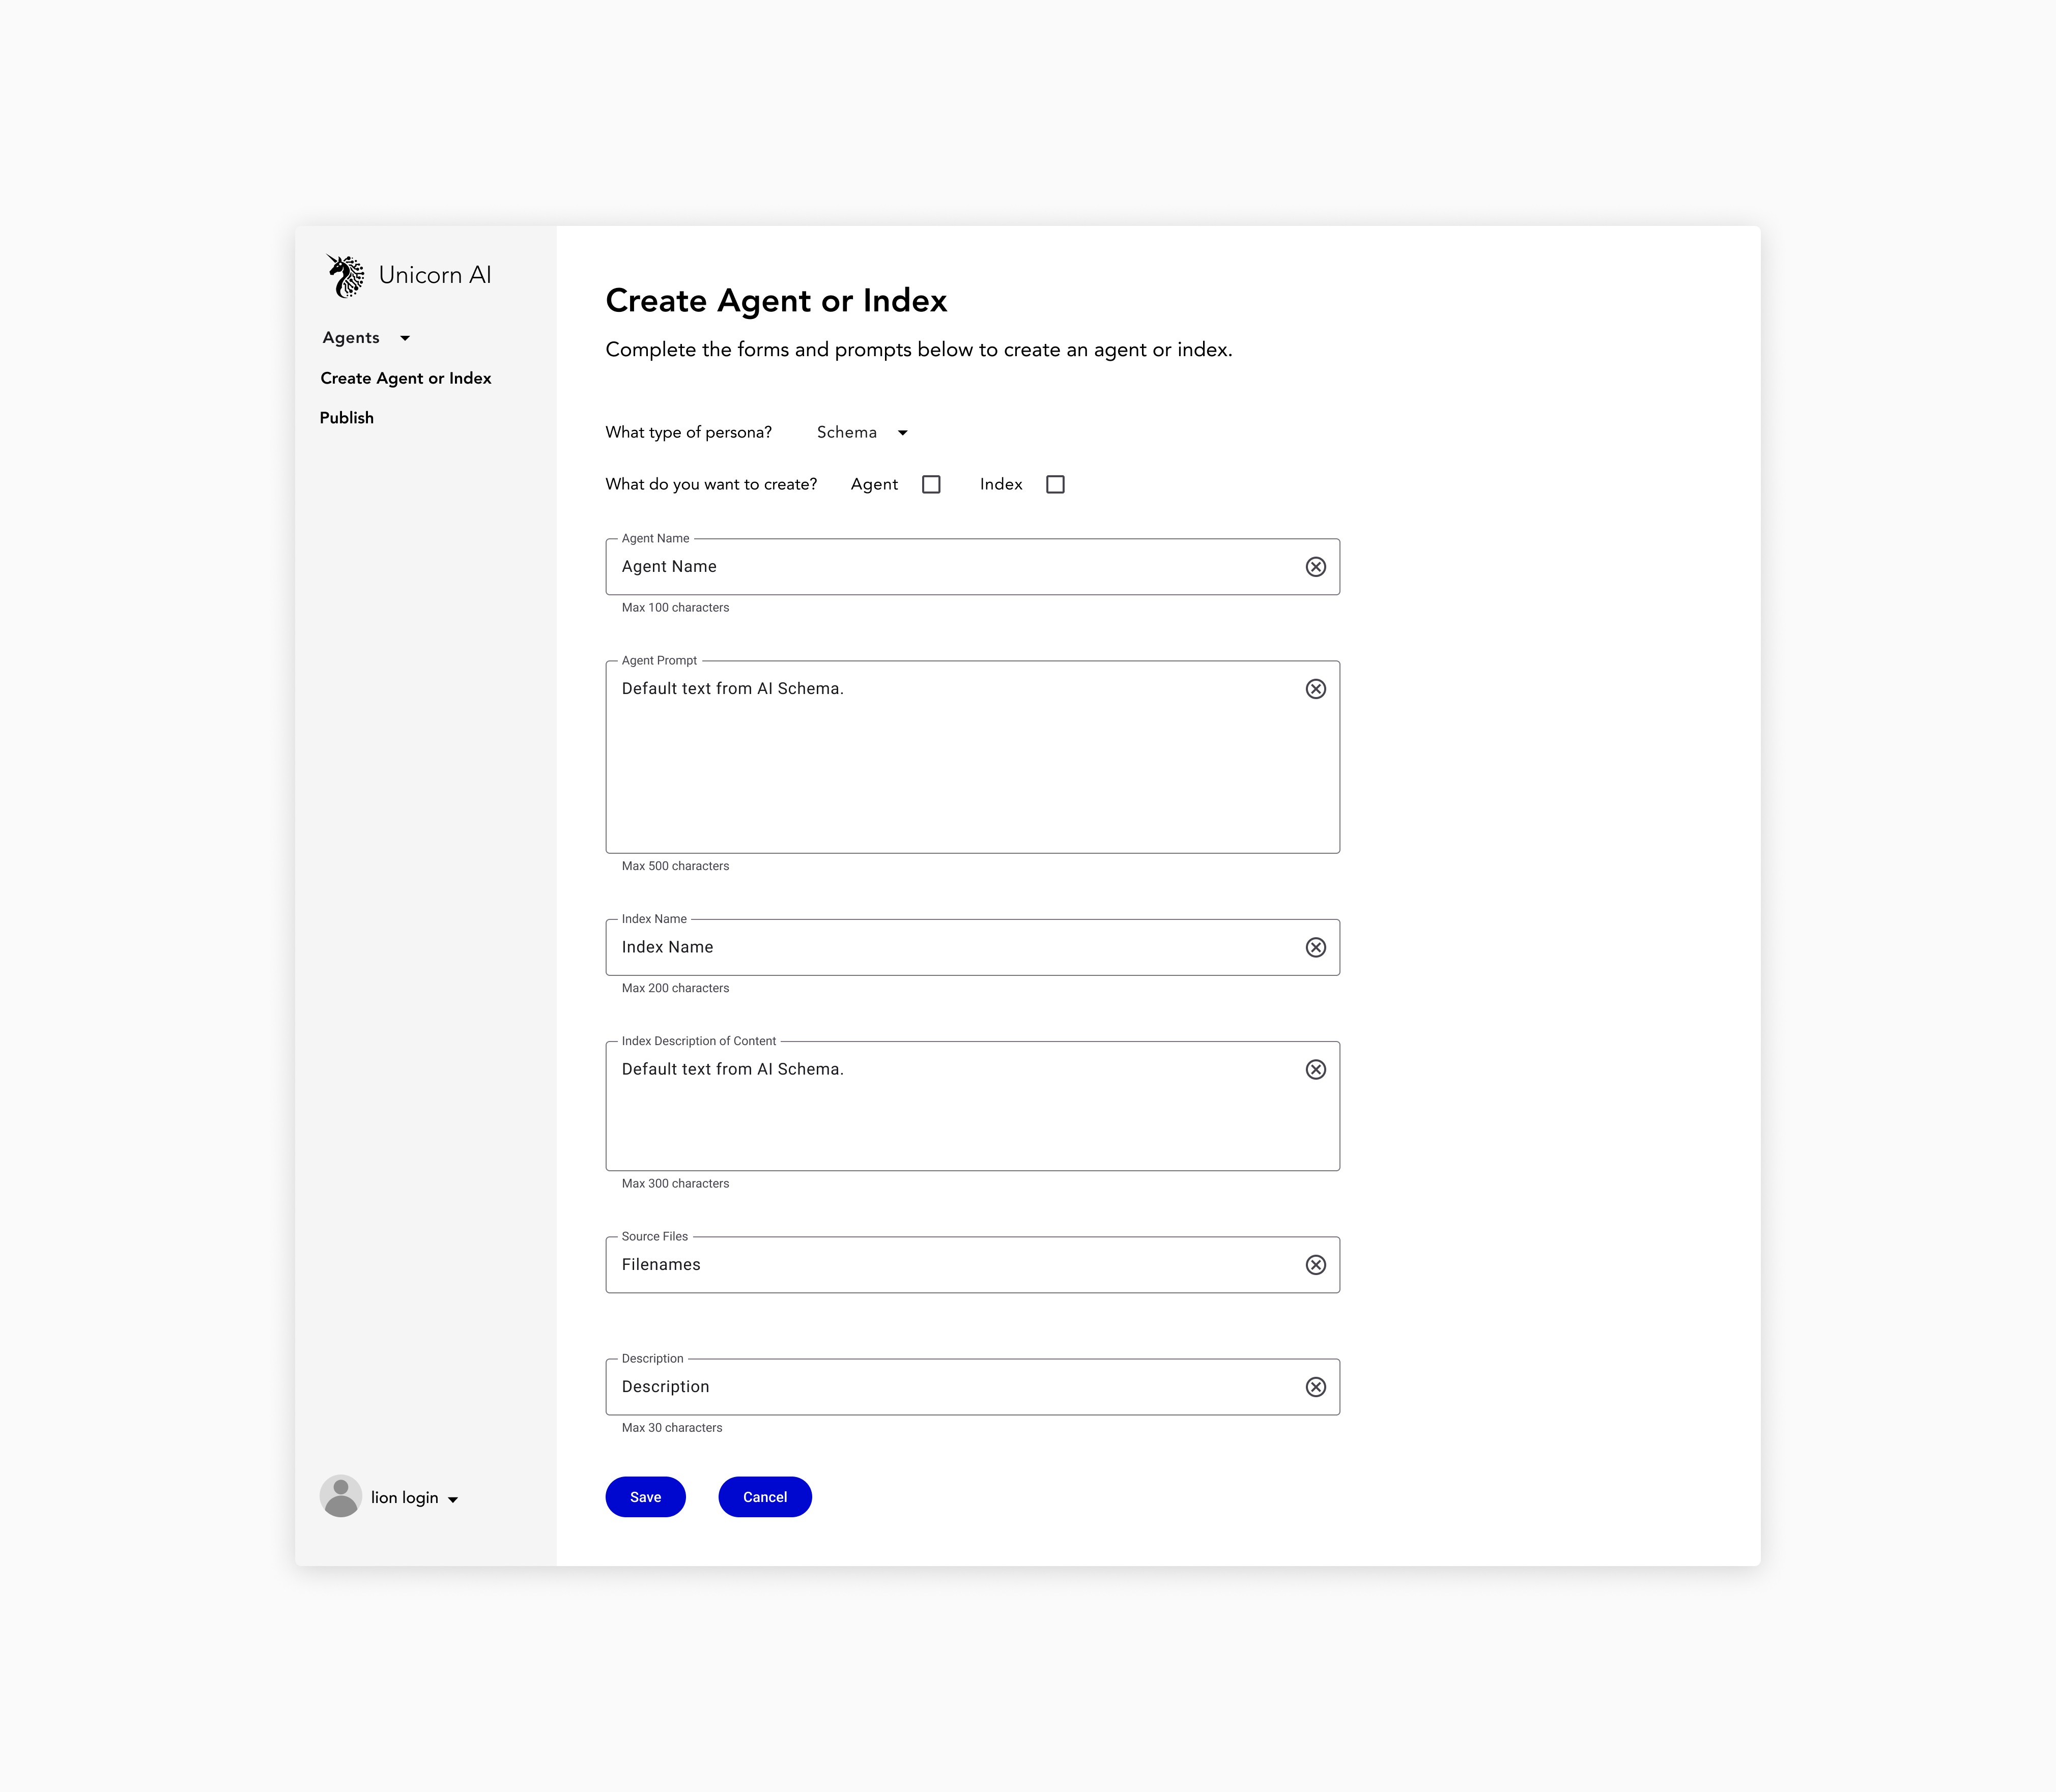The height and width of the screenshot is (1792, 2056).
Task: Clear the Source Files field
Action: tap(1315, 1265)
